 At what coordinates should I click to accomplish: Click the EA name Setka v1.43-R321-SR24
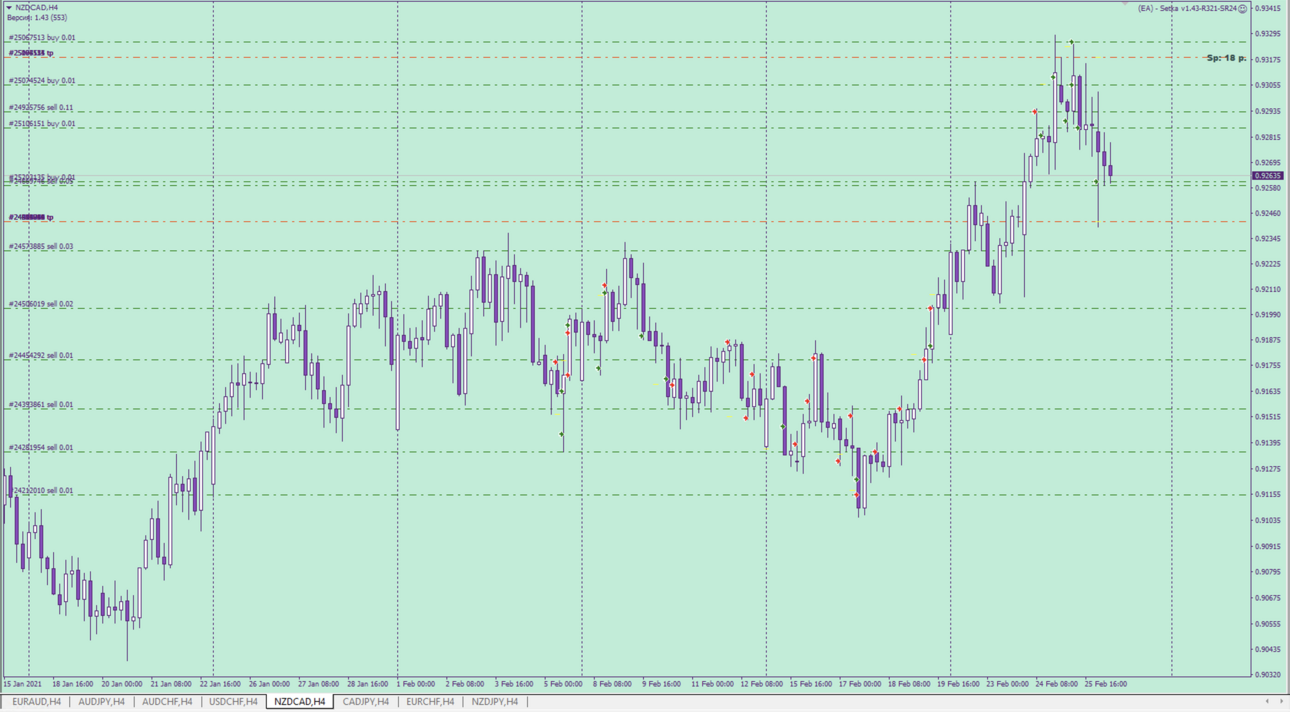tap(1197, 8)
